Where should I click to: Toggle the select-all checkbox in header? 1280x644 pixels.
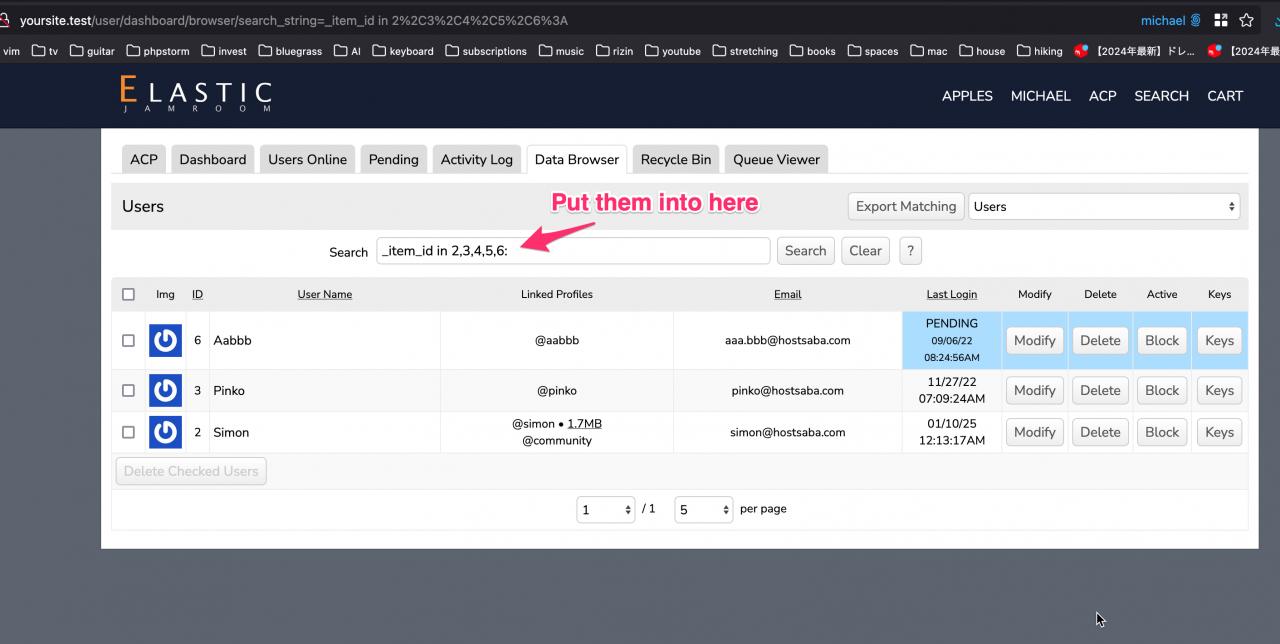[128, 294]
